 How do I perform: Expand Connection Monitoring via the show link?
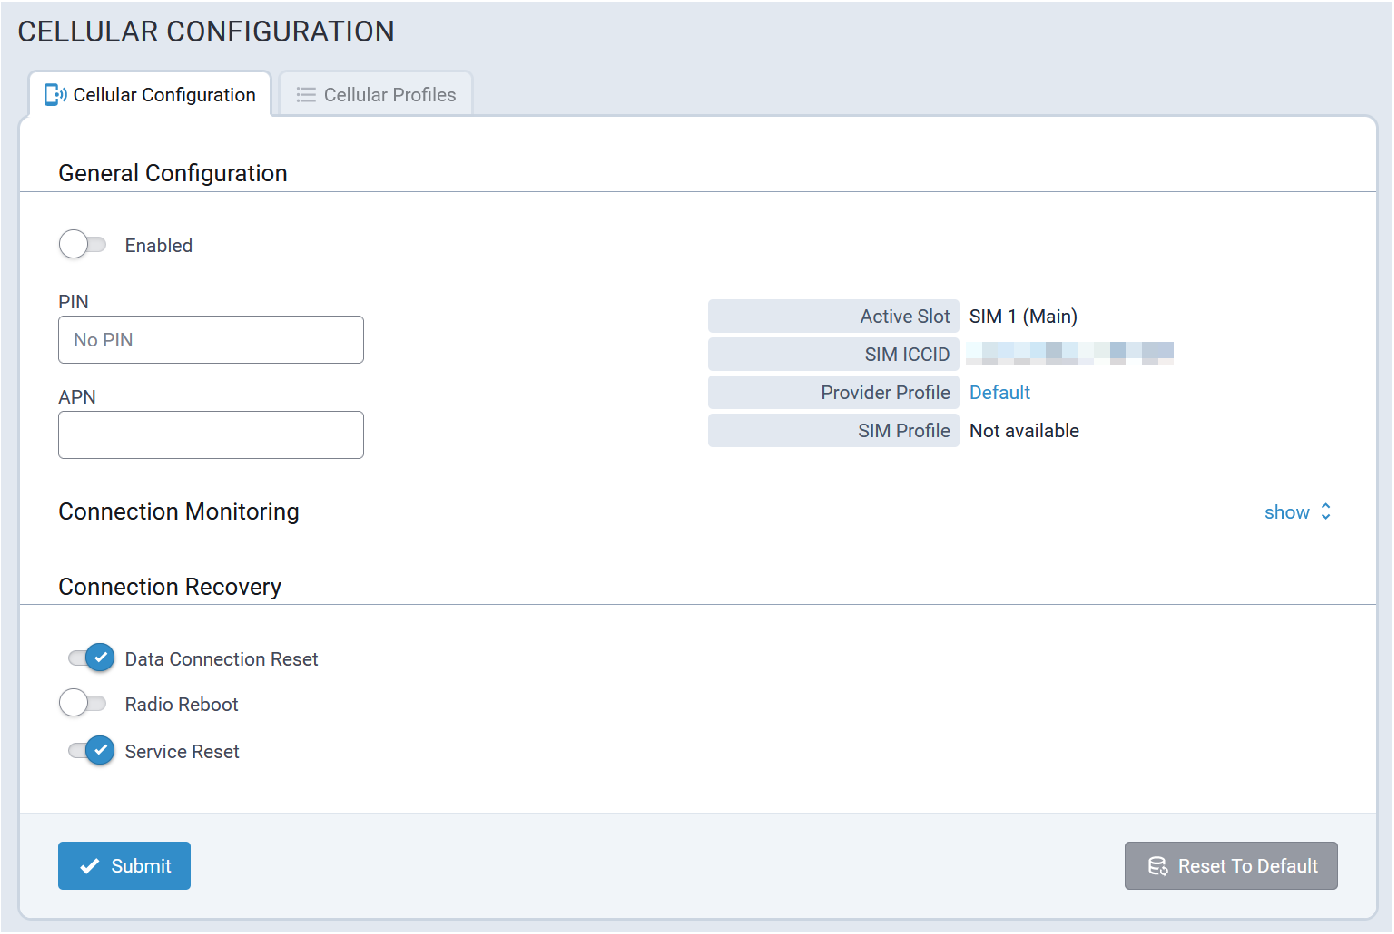(x=1286, y=513)
